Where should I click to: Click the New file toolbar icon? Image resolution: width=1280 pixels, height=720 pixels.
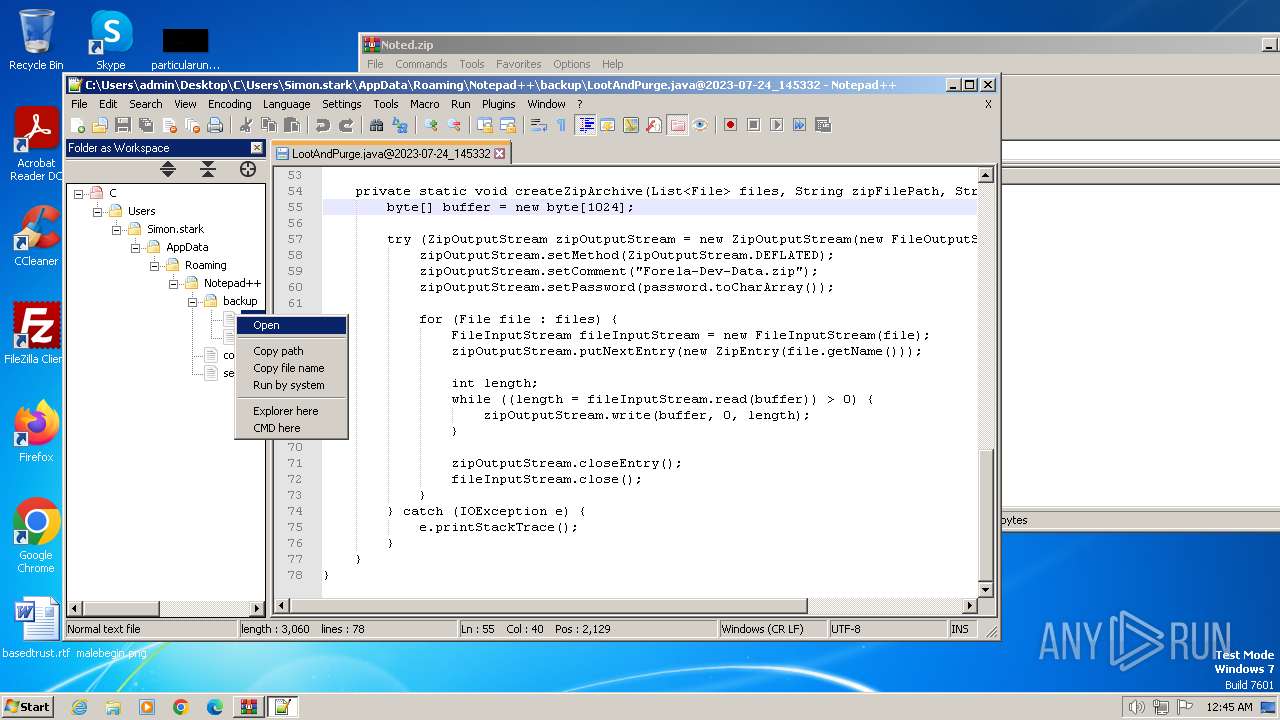click(78, 125)
